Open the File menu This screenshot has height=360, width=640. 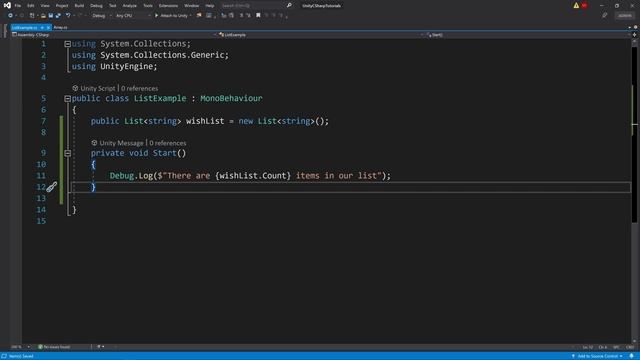click(x=18, y=6)
